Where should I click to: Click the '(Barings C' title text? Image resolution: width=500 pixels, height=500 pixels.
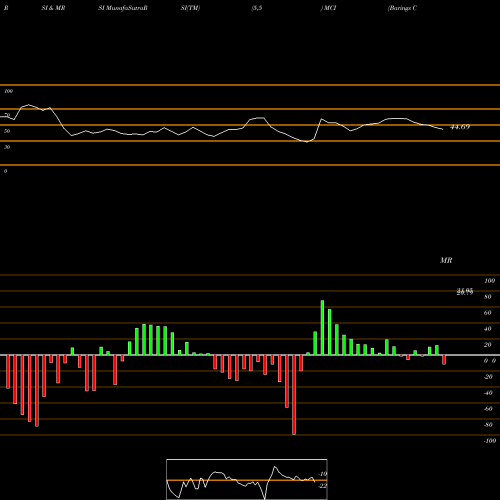coord(402,8)
